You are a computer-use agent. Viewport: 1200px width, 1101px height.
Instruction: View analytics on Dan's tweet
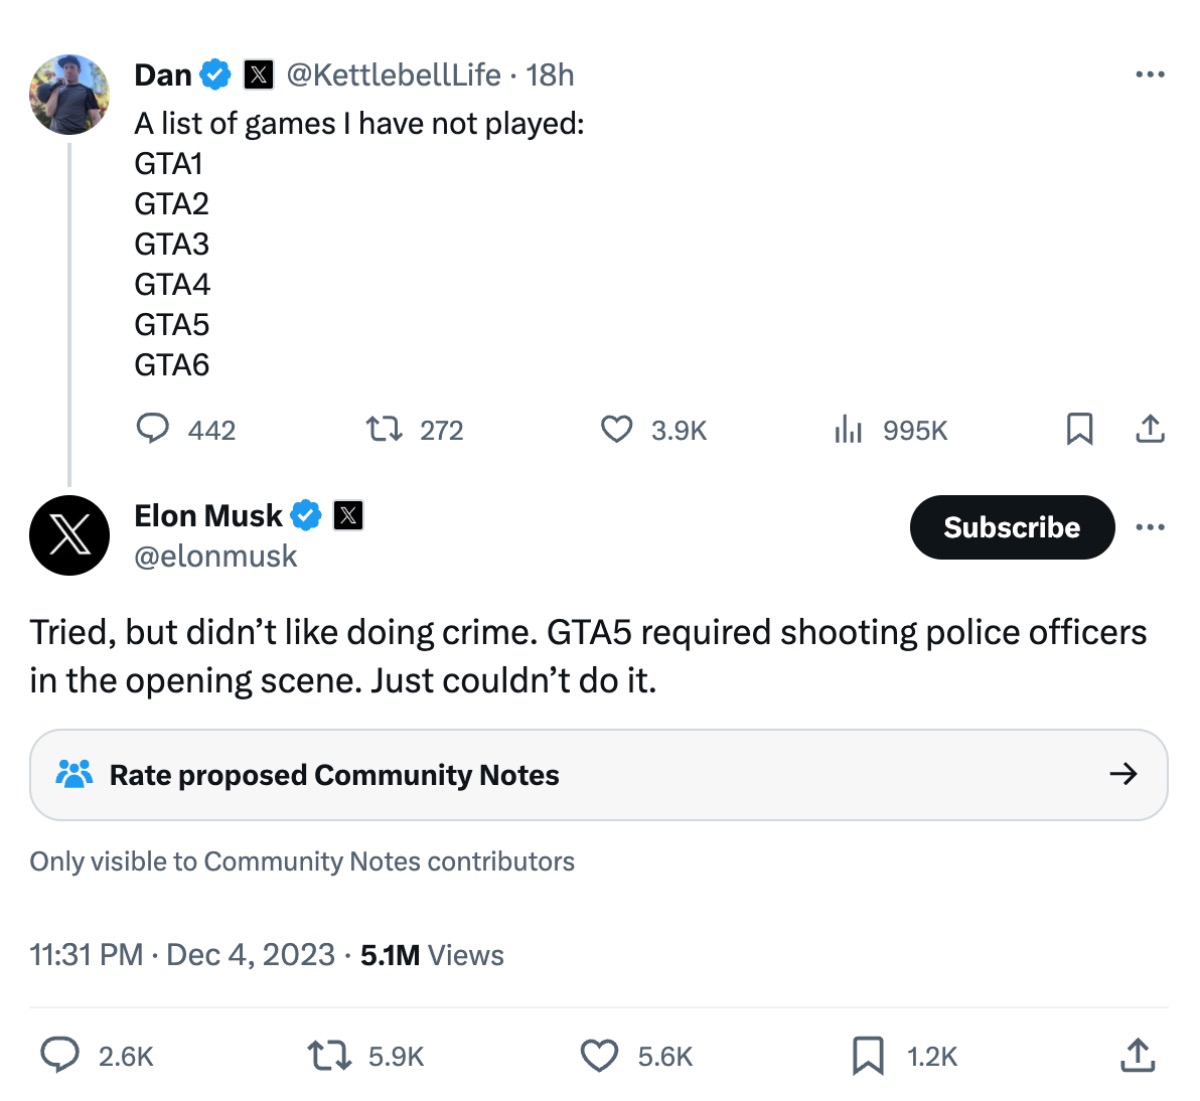pyautogui.click(x=848, y=429)
